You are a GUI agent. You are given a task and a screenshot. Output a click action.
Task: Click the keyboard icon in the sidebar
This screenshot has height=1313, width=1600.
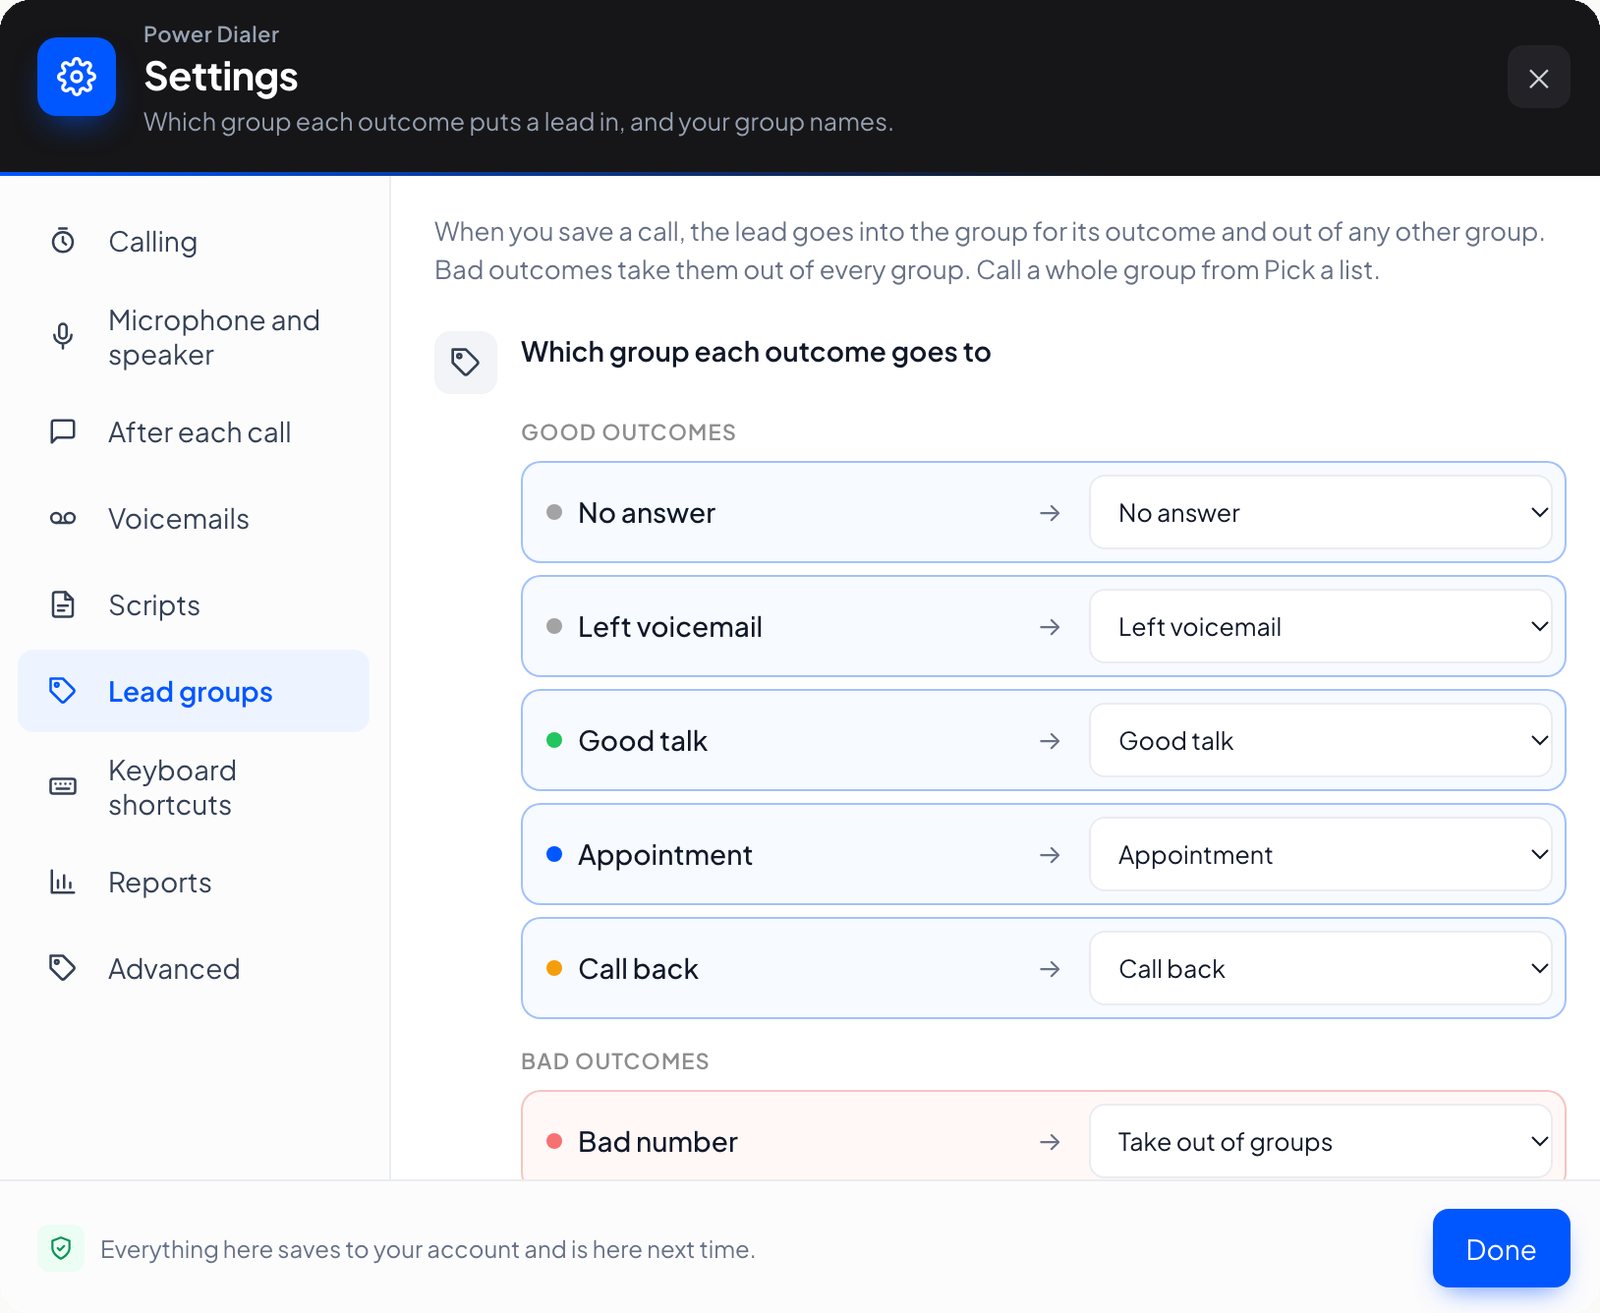[x=63, y=787]
